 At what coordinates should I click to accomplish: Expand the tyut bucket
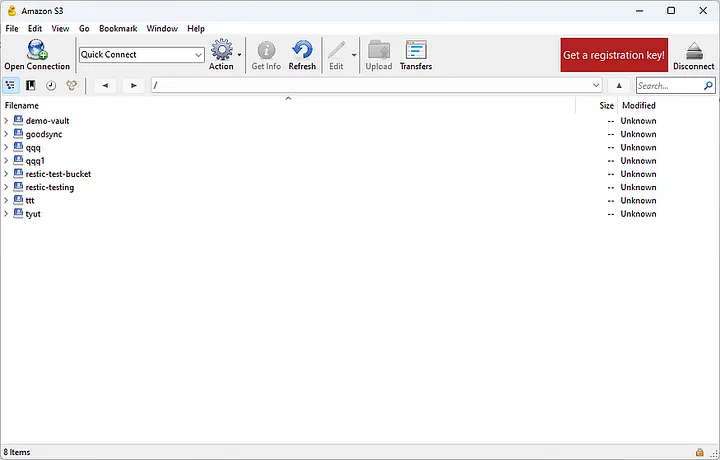[x=6, y=214]
